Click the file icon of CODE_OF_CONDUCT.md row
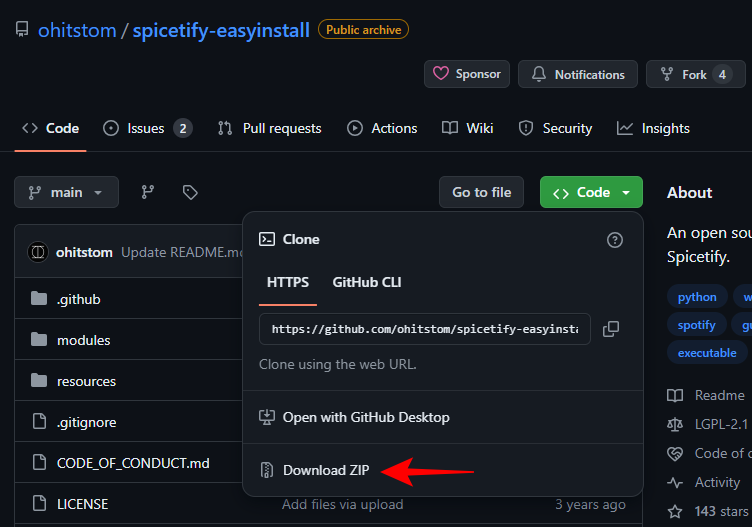Screen dimensions: 752x527 39,463
